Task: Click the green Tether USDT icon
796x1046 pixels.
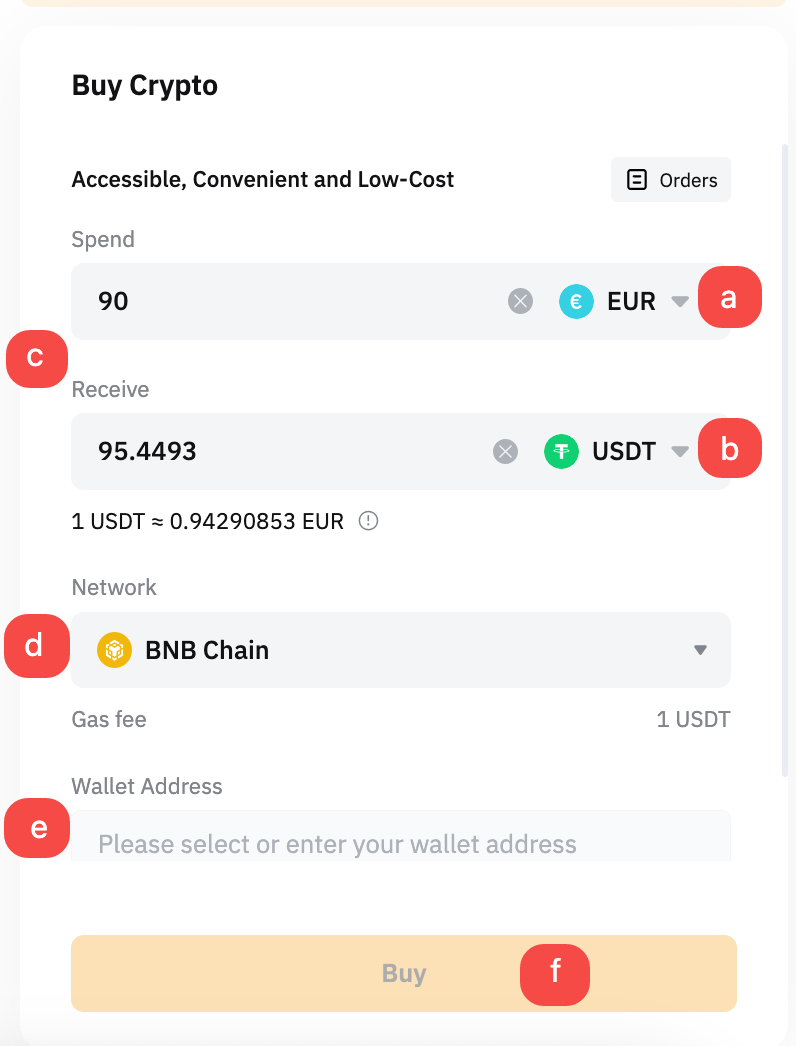Action: 561,452
